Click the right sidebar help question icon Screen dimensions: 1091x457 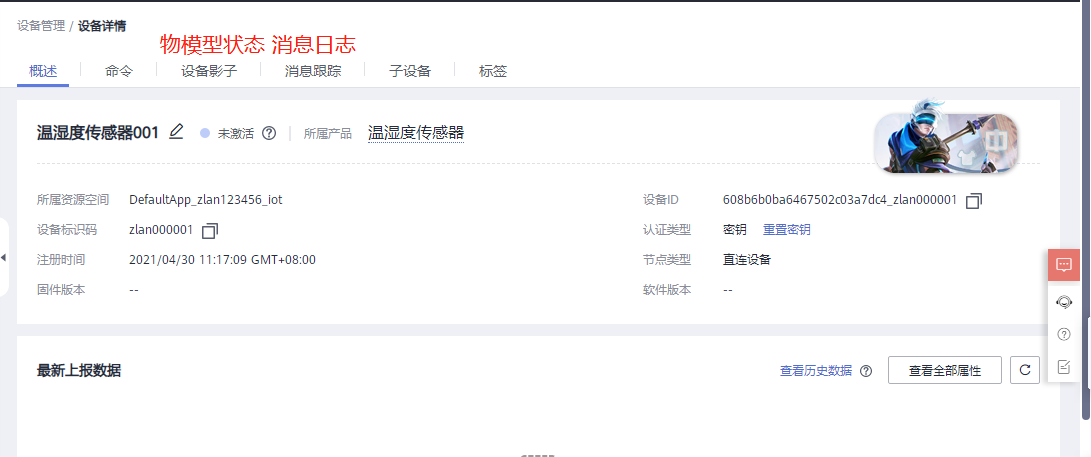(x=1064, y=334)
